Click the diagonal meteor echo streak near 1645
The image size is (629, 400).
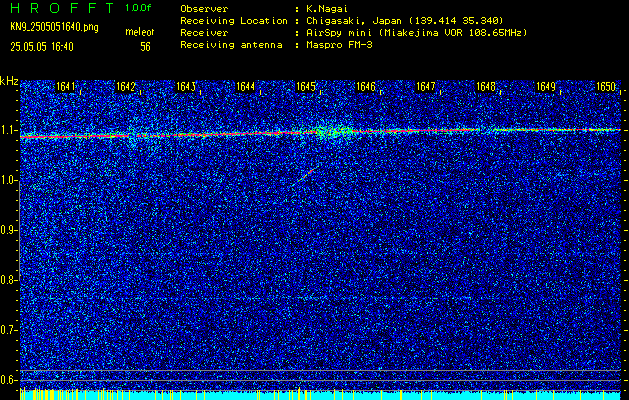[x=306, y=175]
